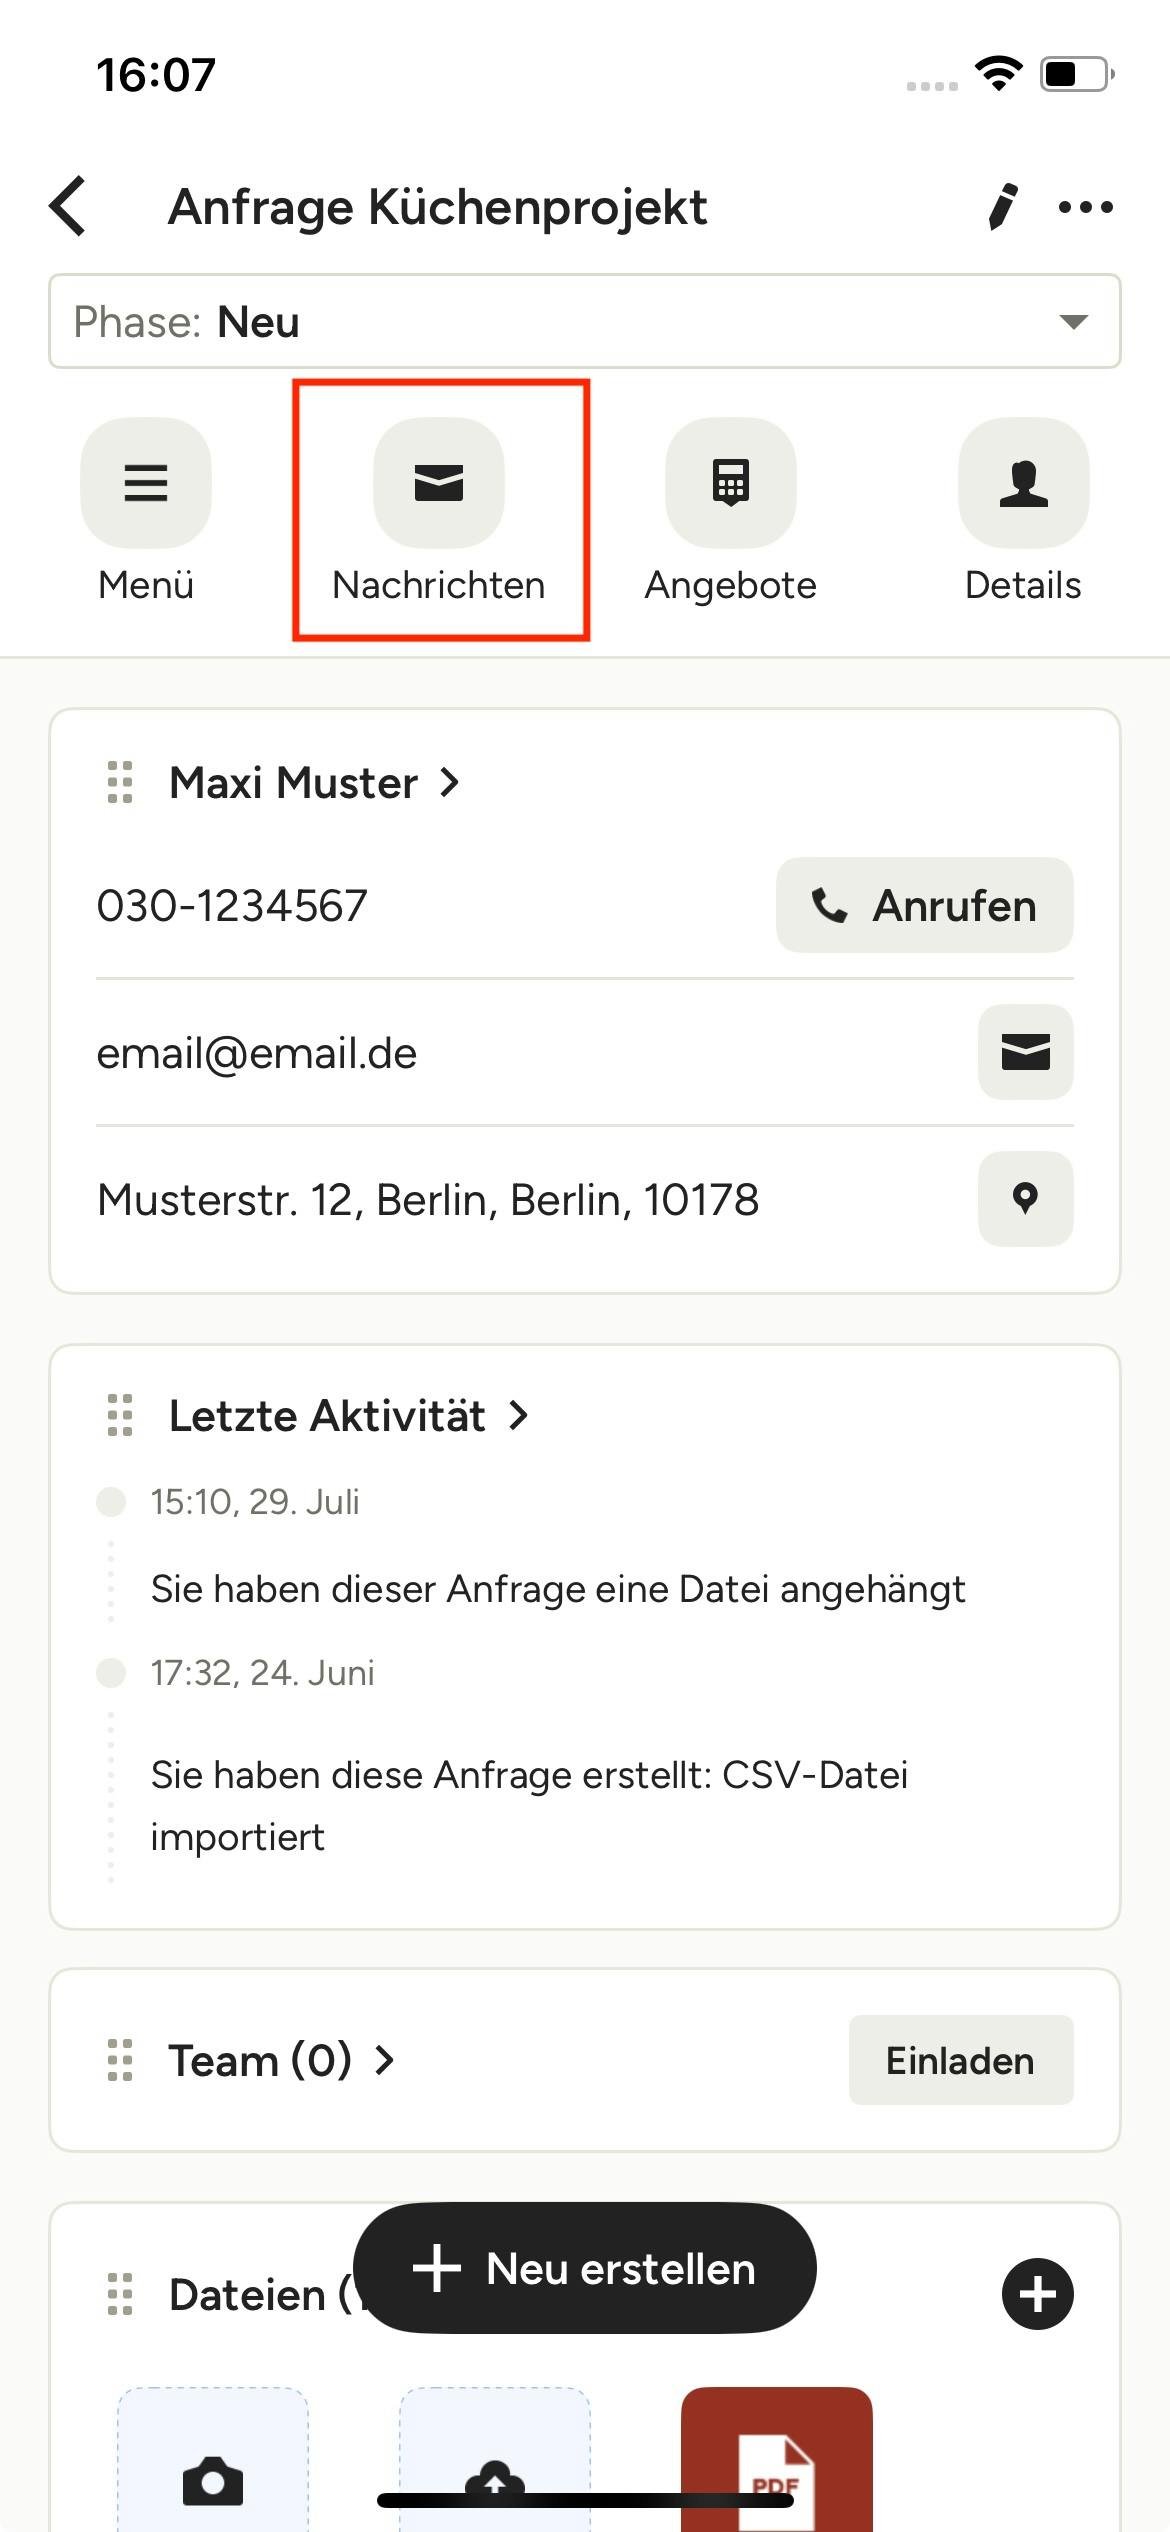Viewport: 1170px width, 2532px height.
Task: Open the Details contact shortcut
Action: point(1023,483)
